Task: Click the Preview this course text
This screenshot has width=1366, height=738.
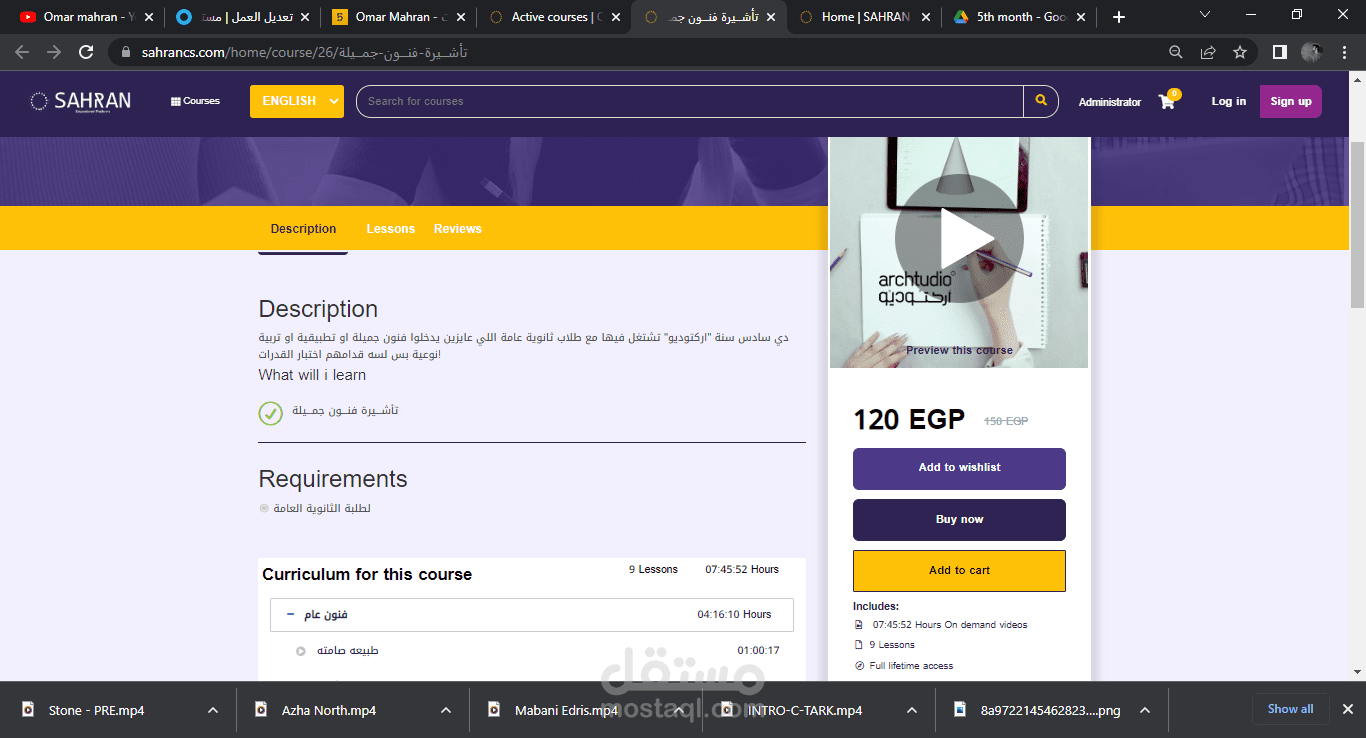Action: coord(959,350)
